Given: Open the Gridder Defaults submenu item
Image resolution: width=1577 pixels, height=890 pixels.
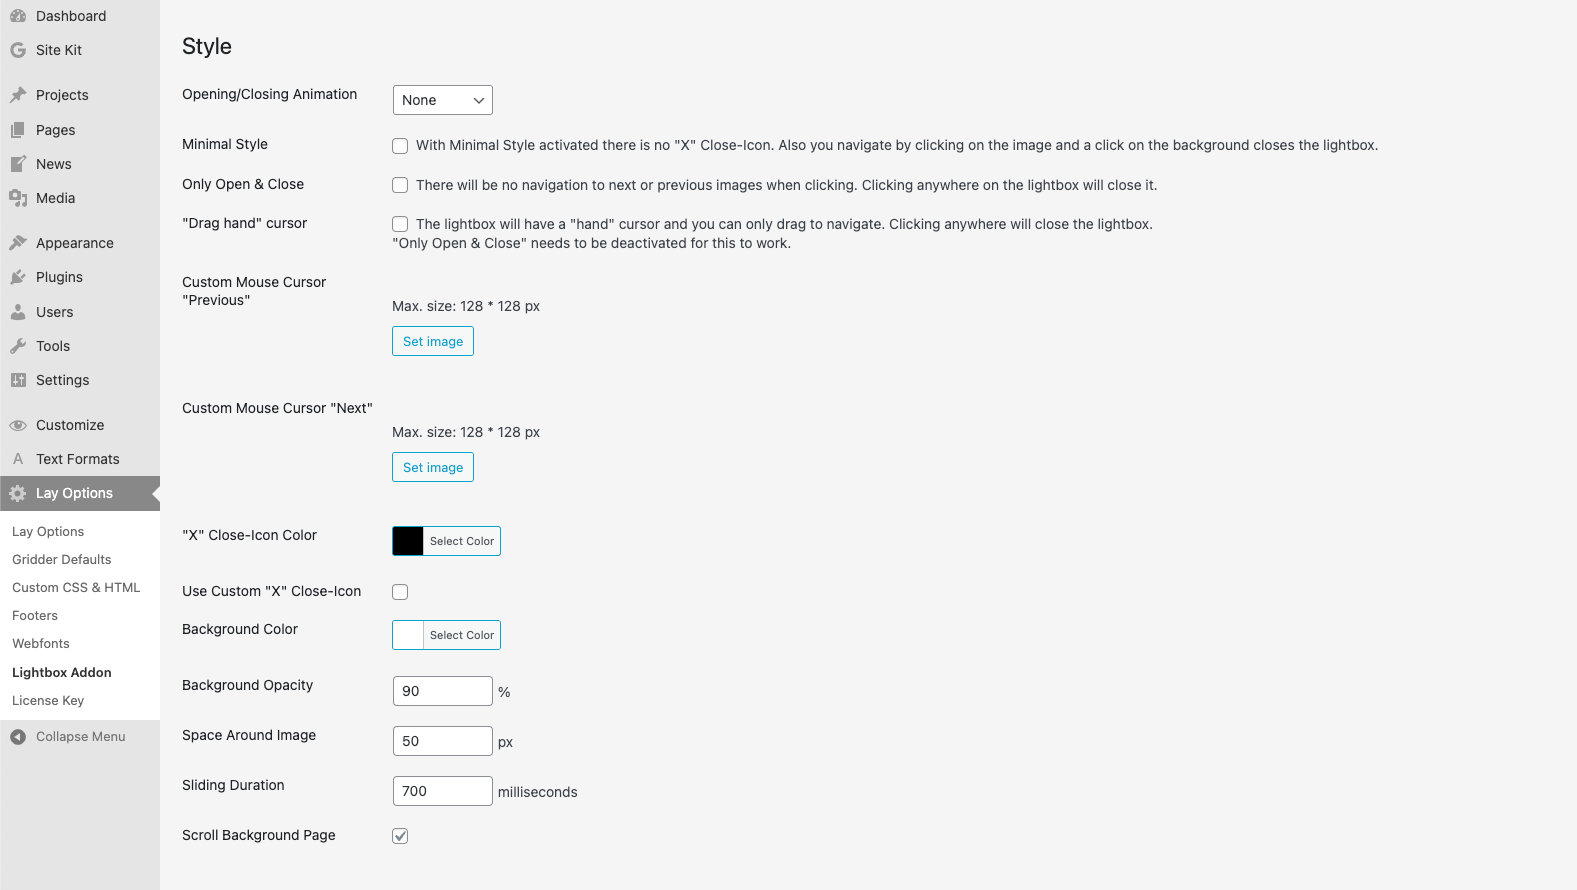Looking at the screenshot, I should click(62, 560).
